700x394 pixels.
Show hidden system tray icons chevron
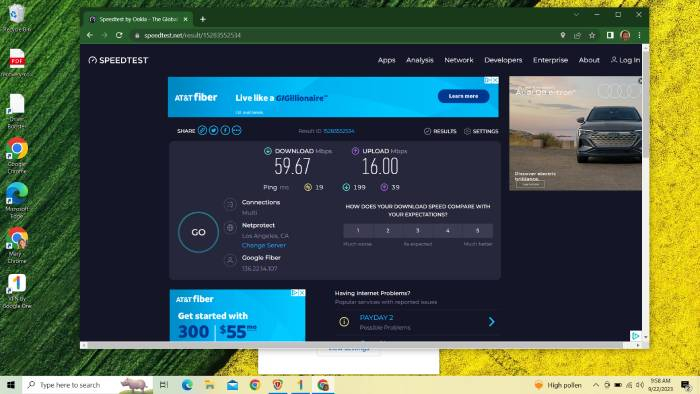596,385
